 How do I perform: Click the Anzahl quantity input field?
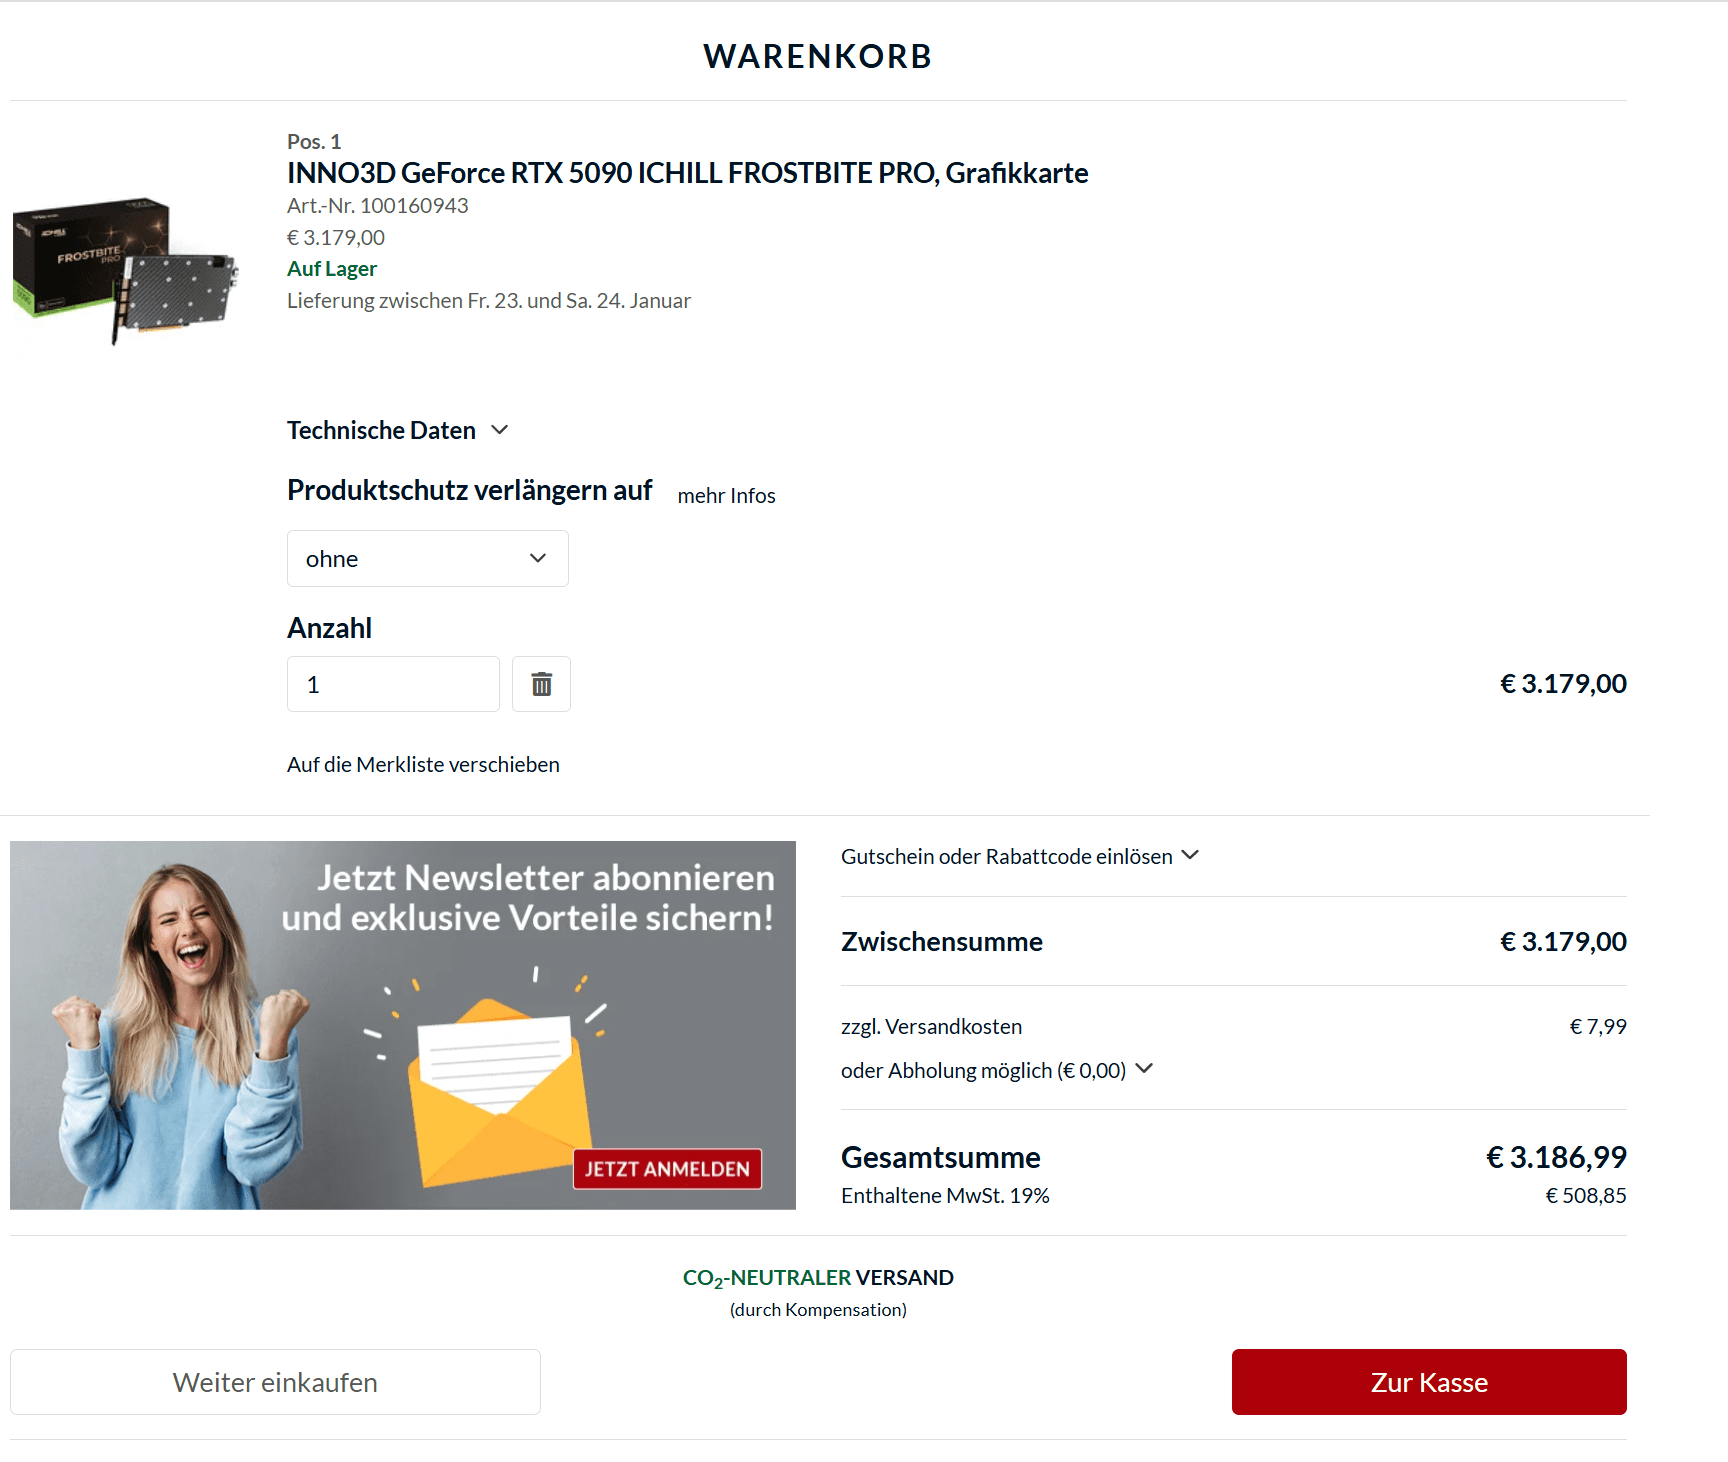pyautogui.click(x=393, y=684)
